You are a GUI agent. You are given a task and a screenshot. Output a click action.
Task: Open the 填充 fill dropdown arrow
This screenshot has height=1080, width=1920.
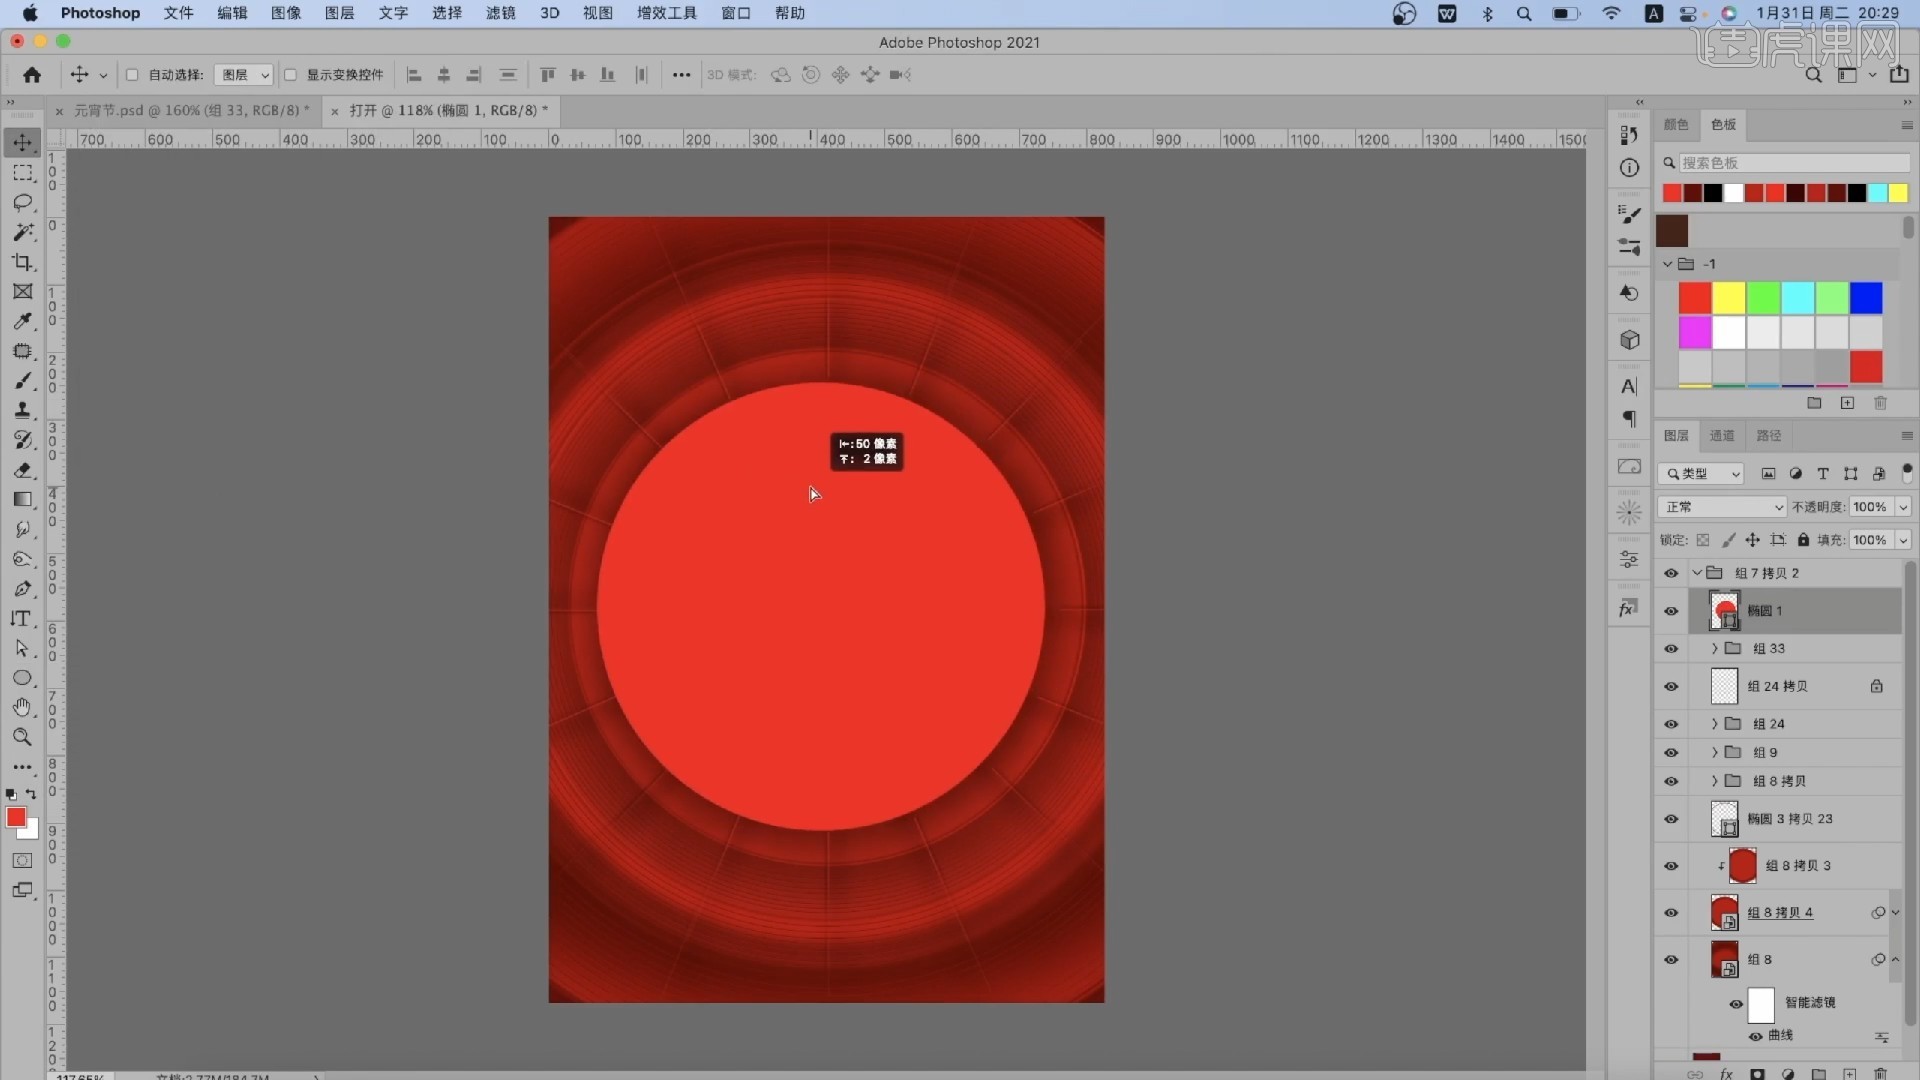[x=1903, y=540]
